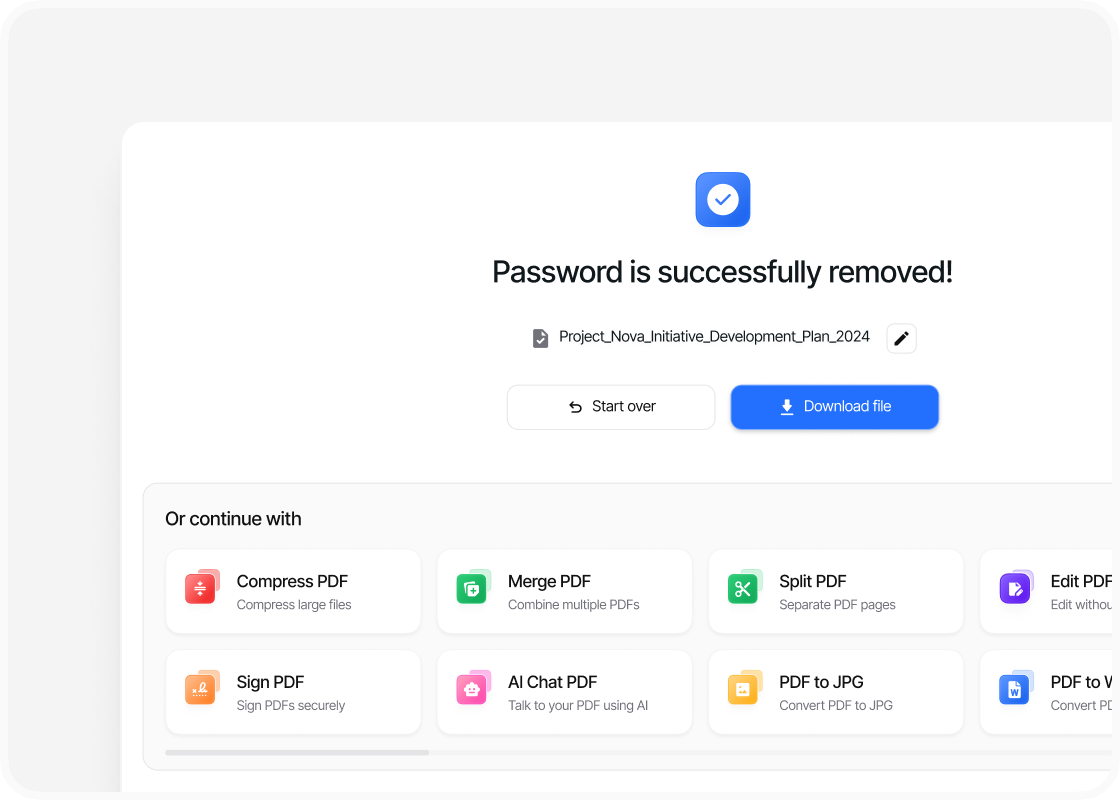Open the Merge PDF tool card

564,591
